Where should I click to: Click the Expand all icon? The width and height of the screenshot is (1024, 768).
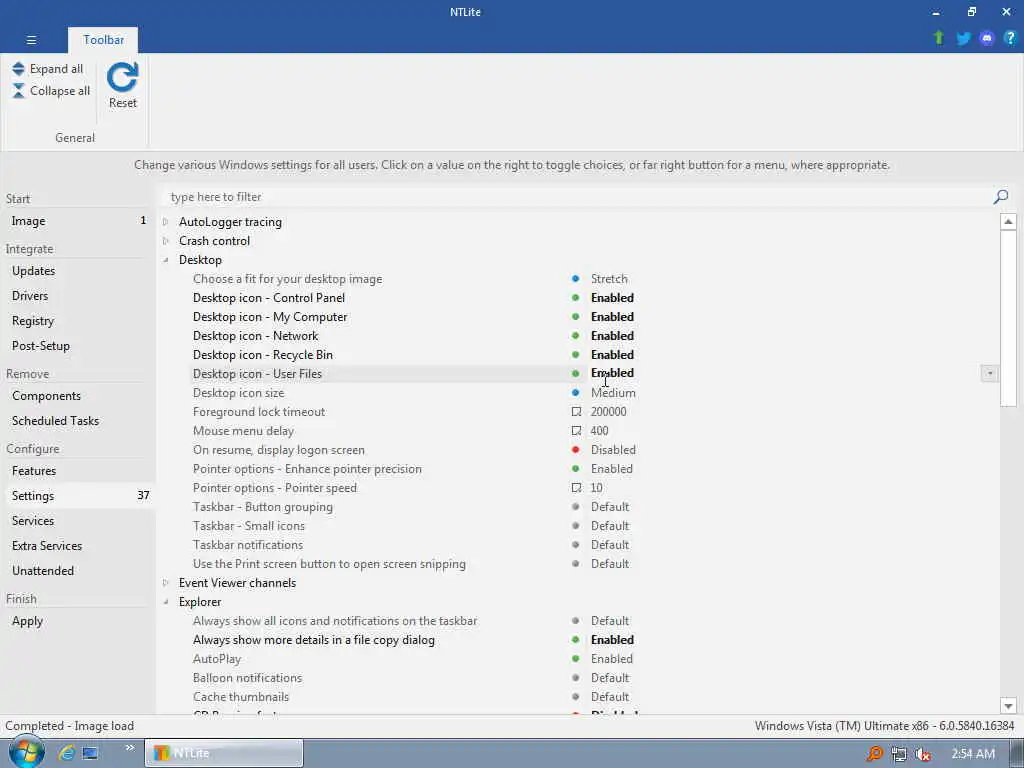click(x=18, y=69)
